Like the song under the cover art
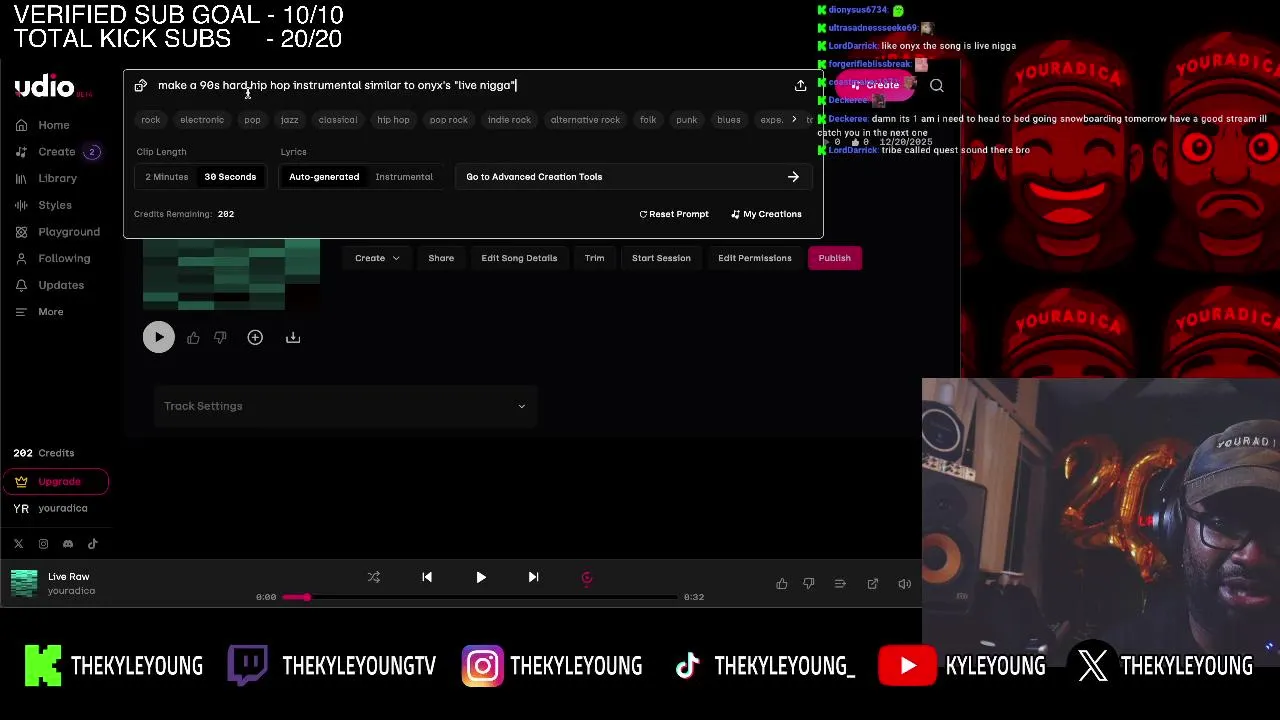This screenshot has width=1280, height=720. click(193, 338)
